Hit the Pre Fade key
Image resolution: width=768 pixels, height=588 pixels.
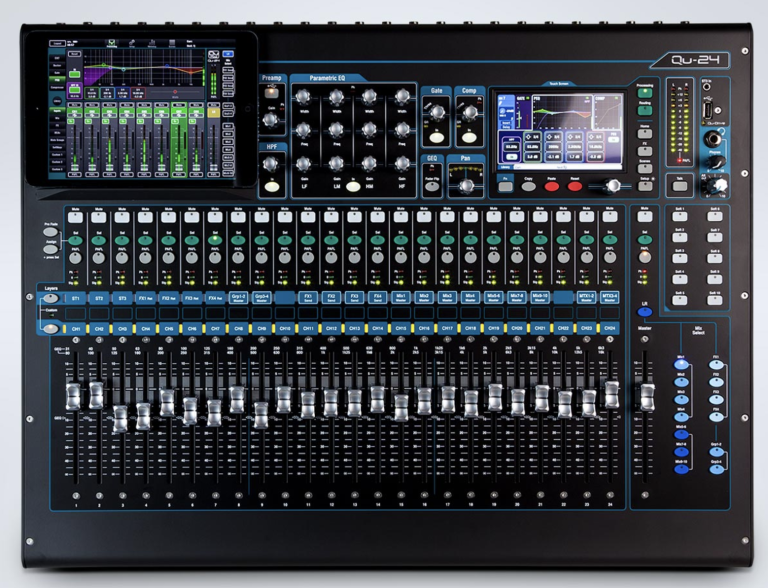(50, 232)
